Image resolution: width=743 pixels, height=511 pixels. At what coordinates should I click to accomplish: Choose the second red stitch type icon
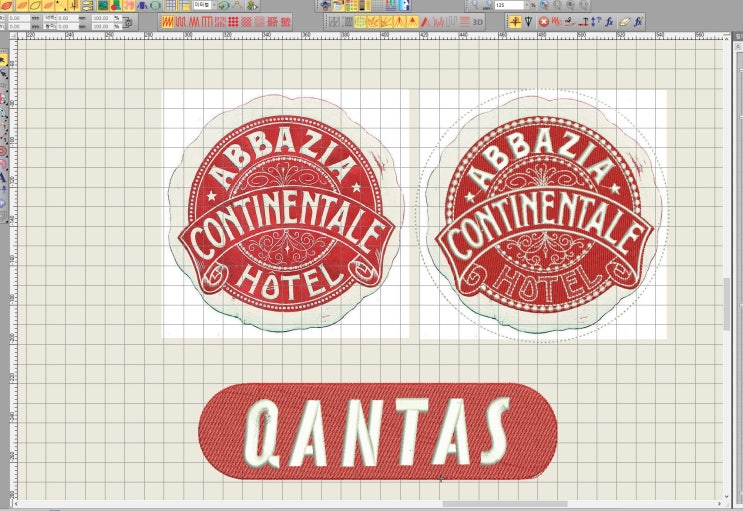180,22
